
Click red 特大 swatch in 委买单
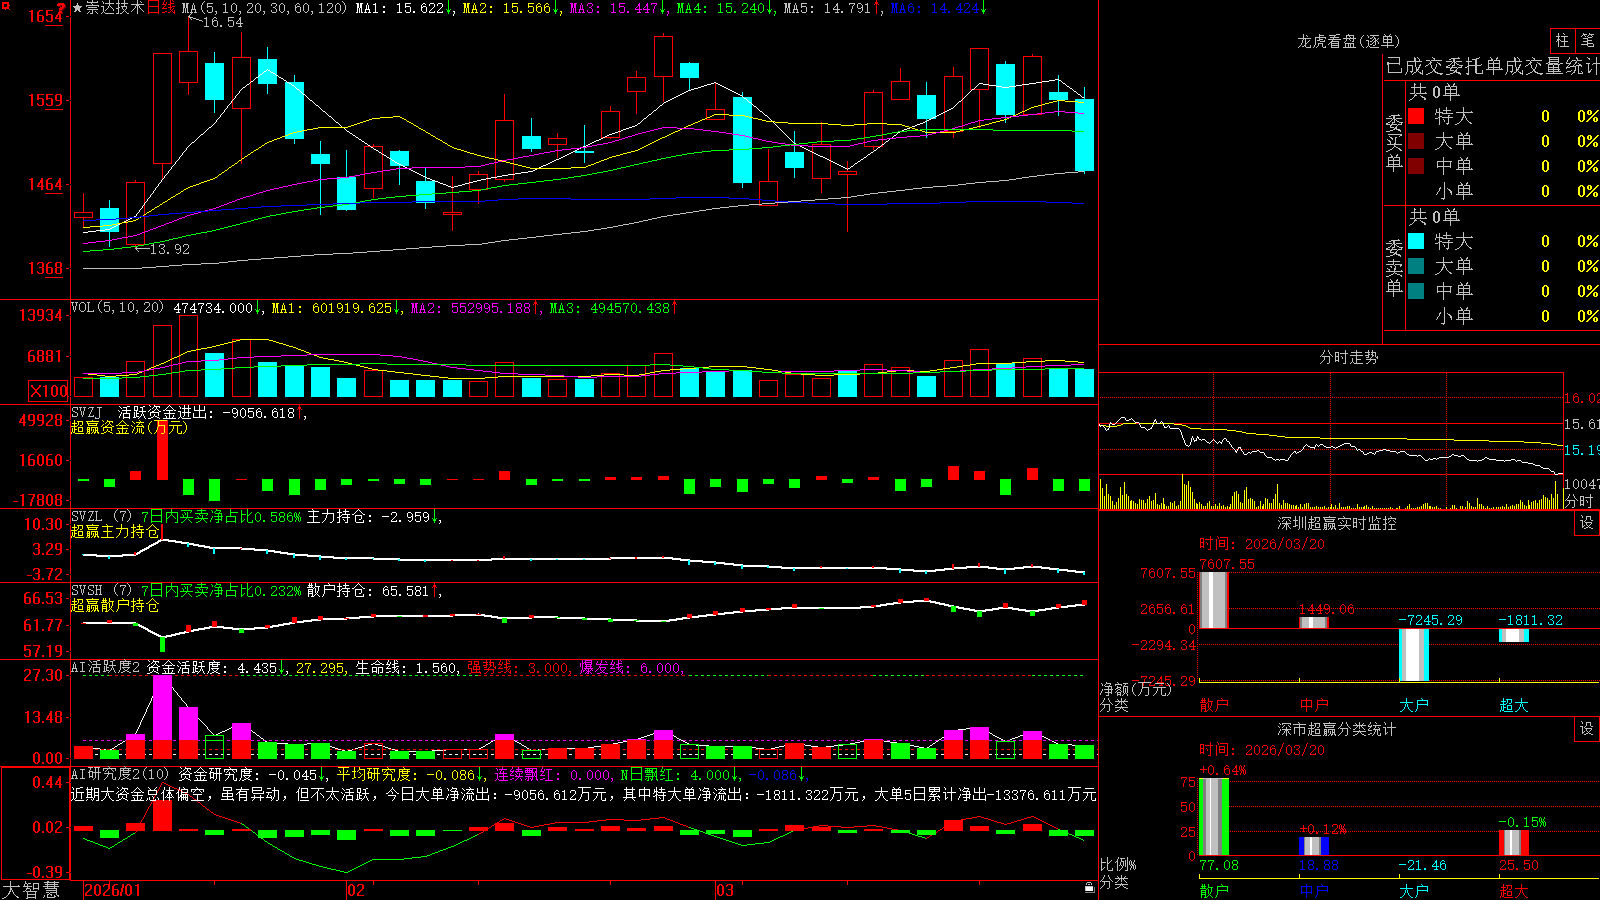pos(1416,116)
